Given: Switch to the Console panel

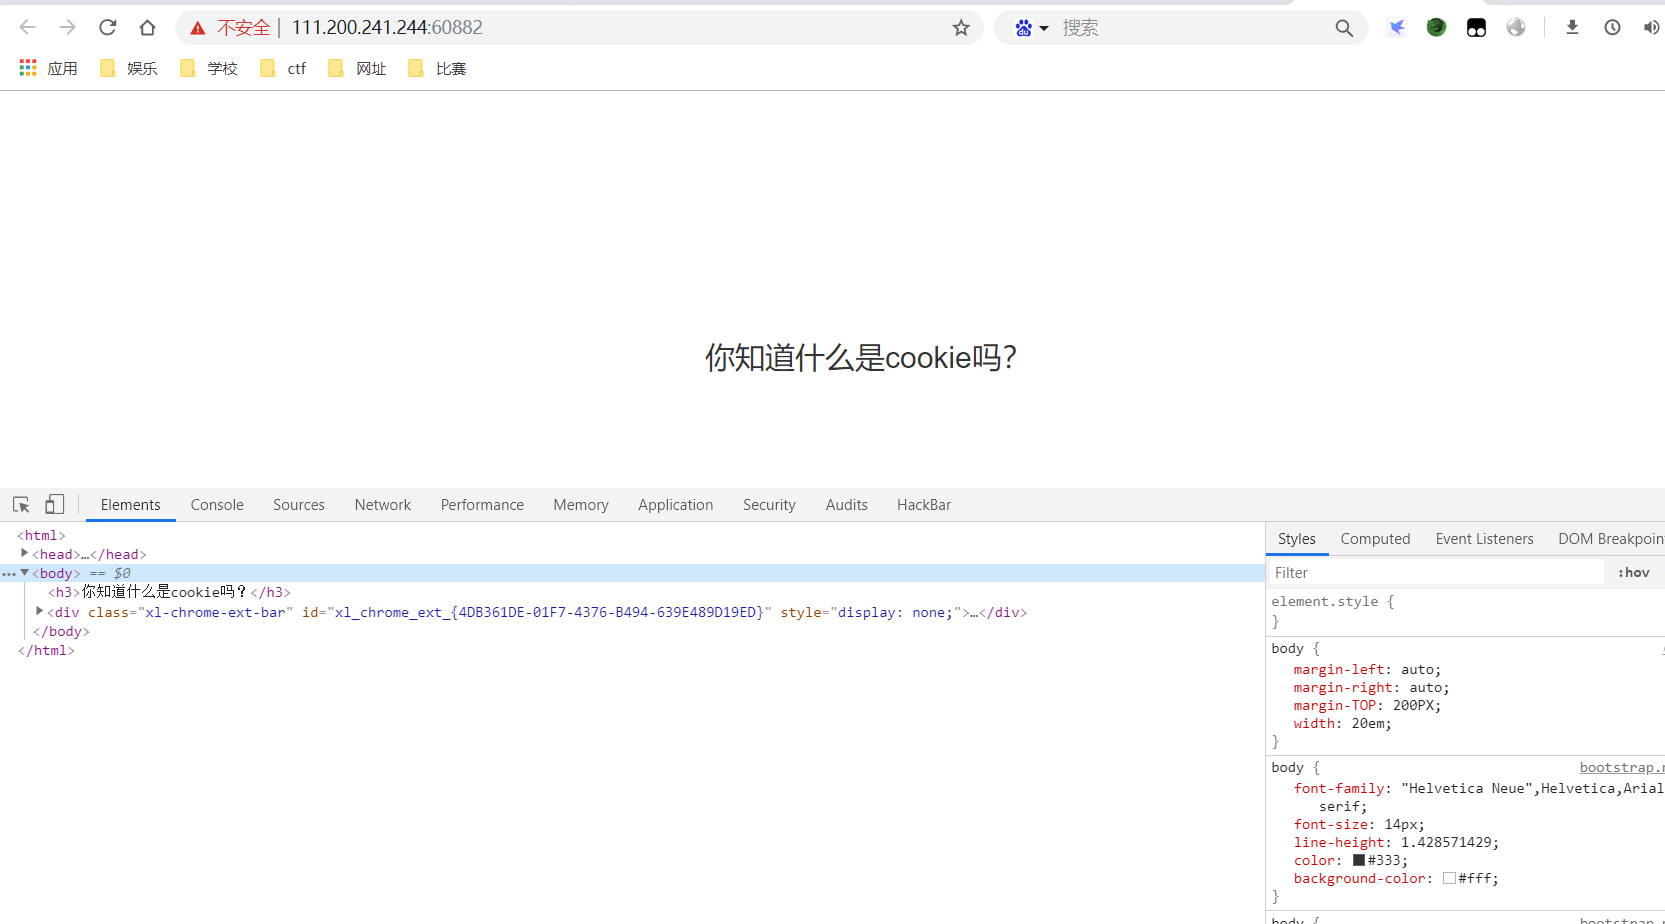Looking at the screenshot, I should click(x=216, y=504).
